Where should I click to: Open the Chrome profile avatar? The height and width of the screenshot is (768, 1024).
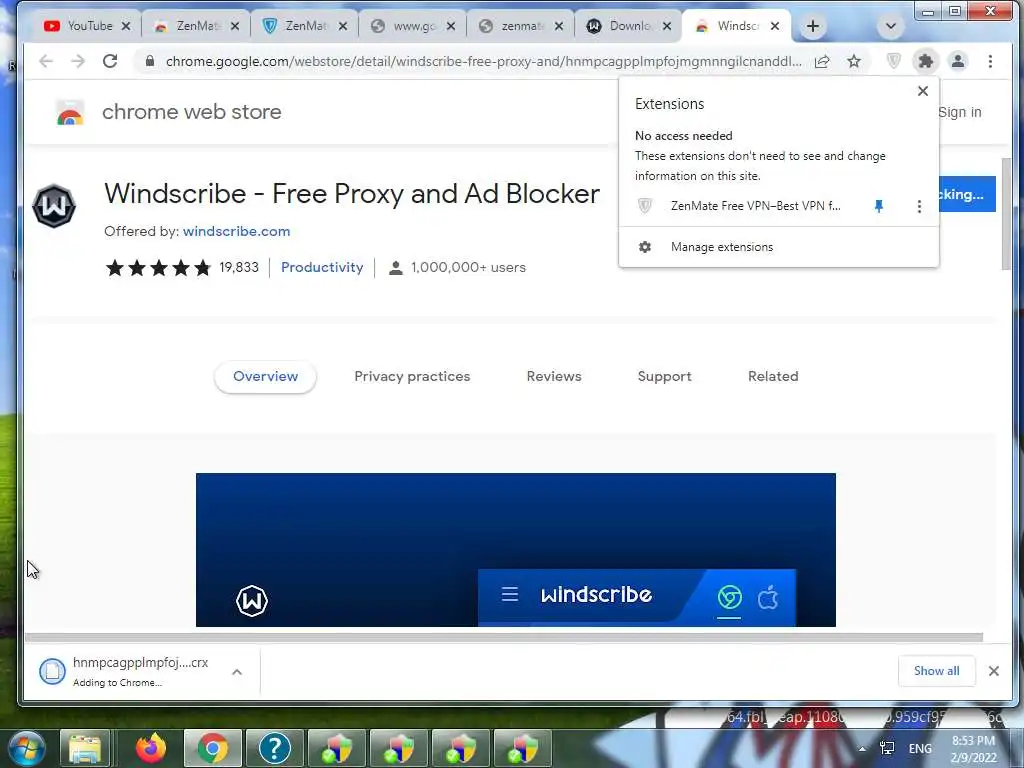[957, 61]
